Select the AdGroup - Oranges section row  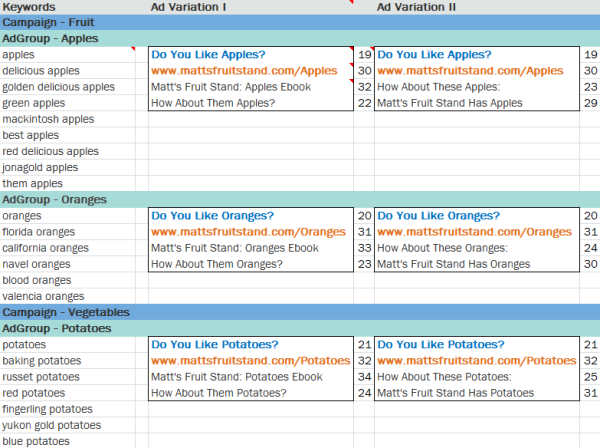coord(57,199)
